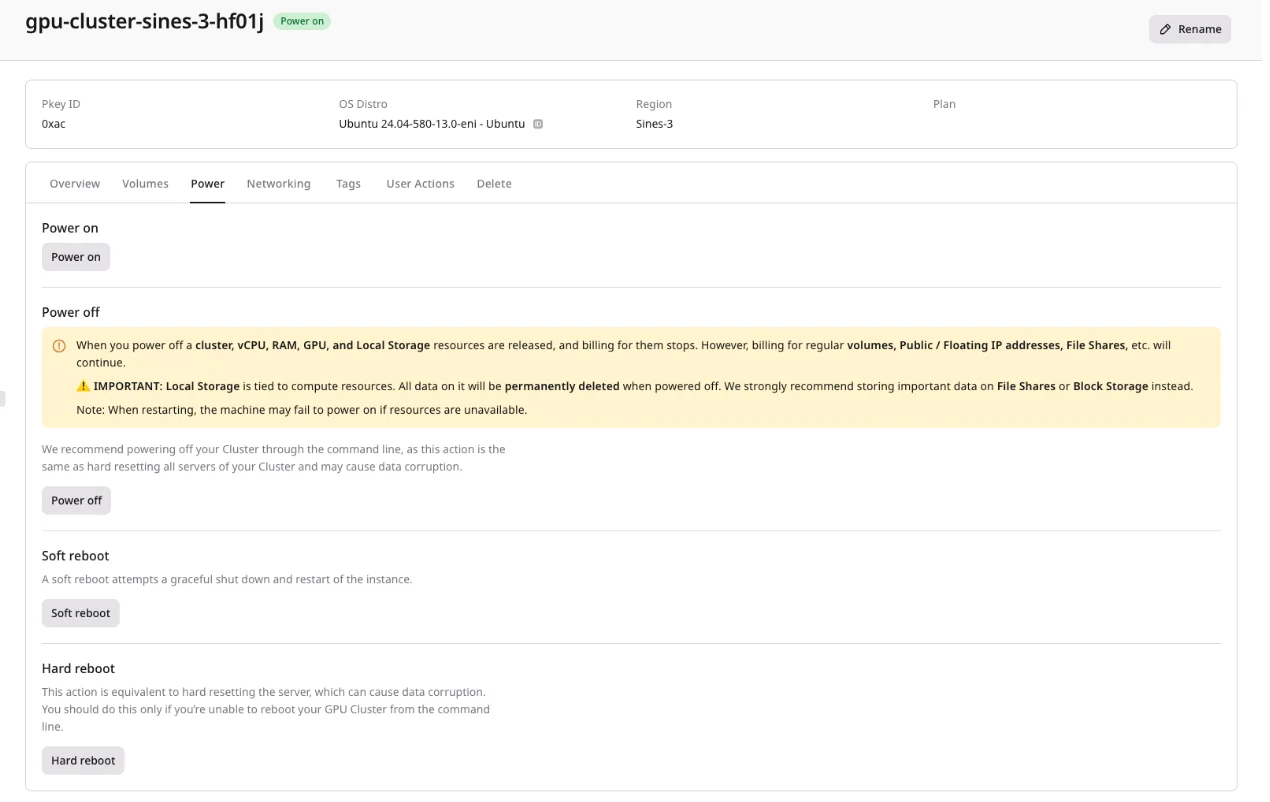Screen dimensions: 1270x802
Task: Go to the Networking tab
Action: pyautogui.click(x=279, y=184)
